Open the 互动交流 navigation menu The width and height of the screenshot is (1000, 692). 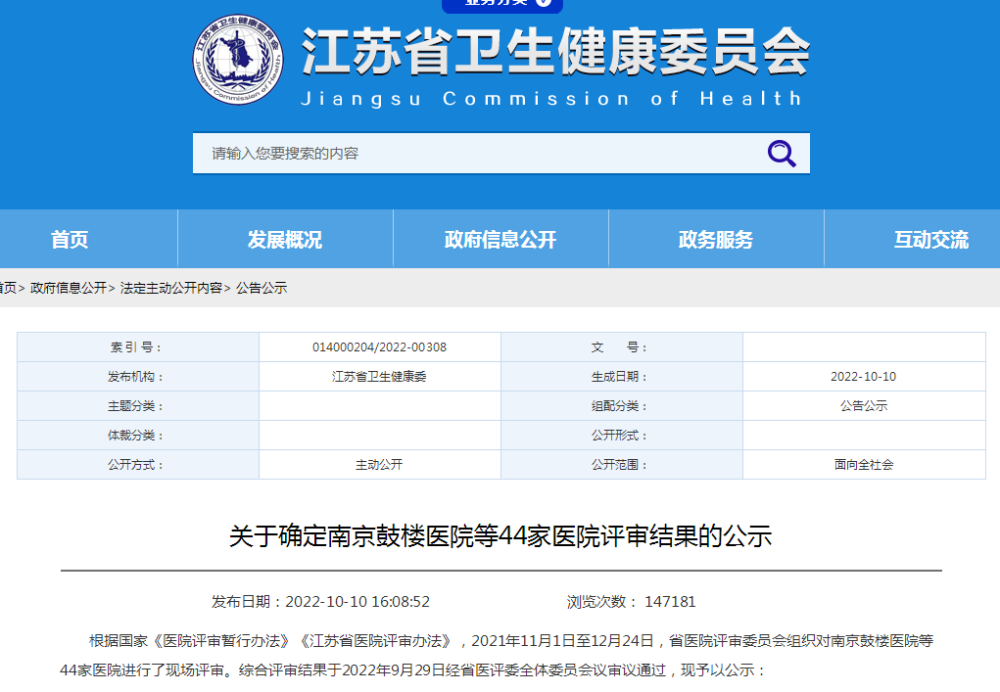click(931, 240)
